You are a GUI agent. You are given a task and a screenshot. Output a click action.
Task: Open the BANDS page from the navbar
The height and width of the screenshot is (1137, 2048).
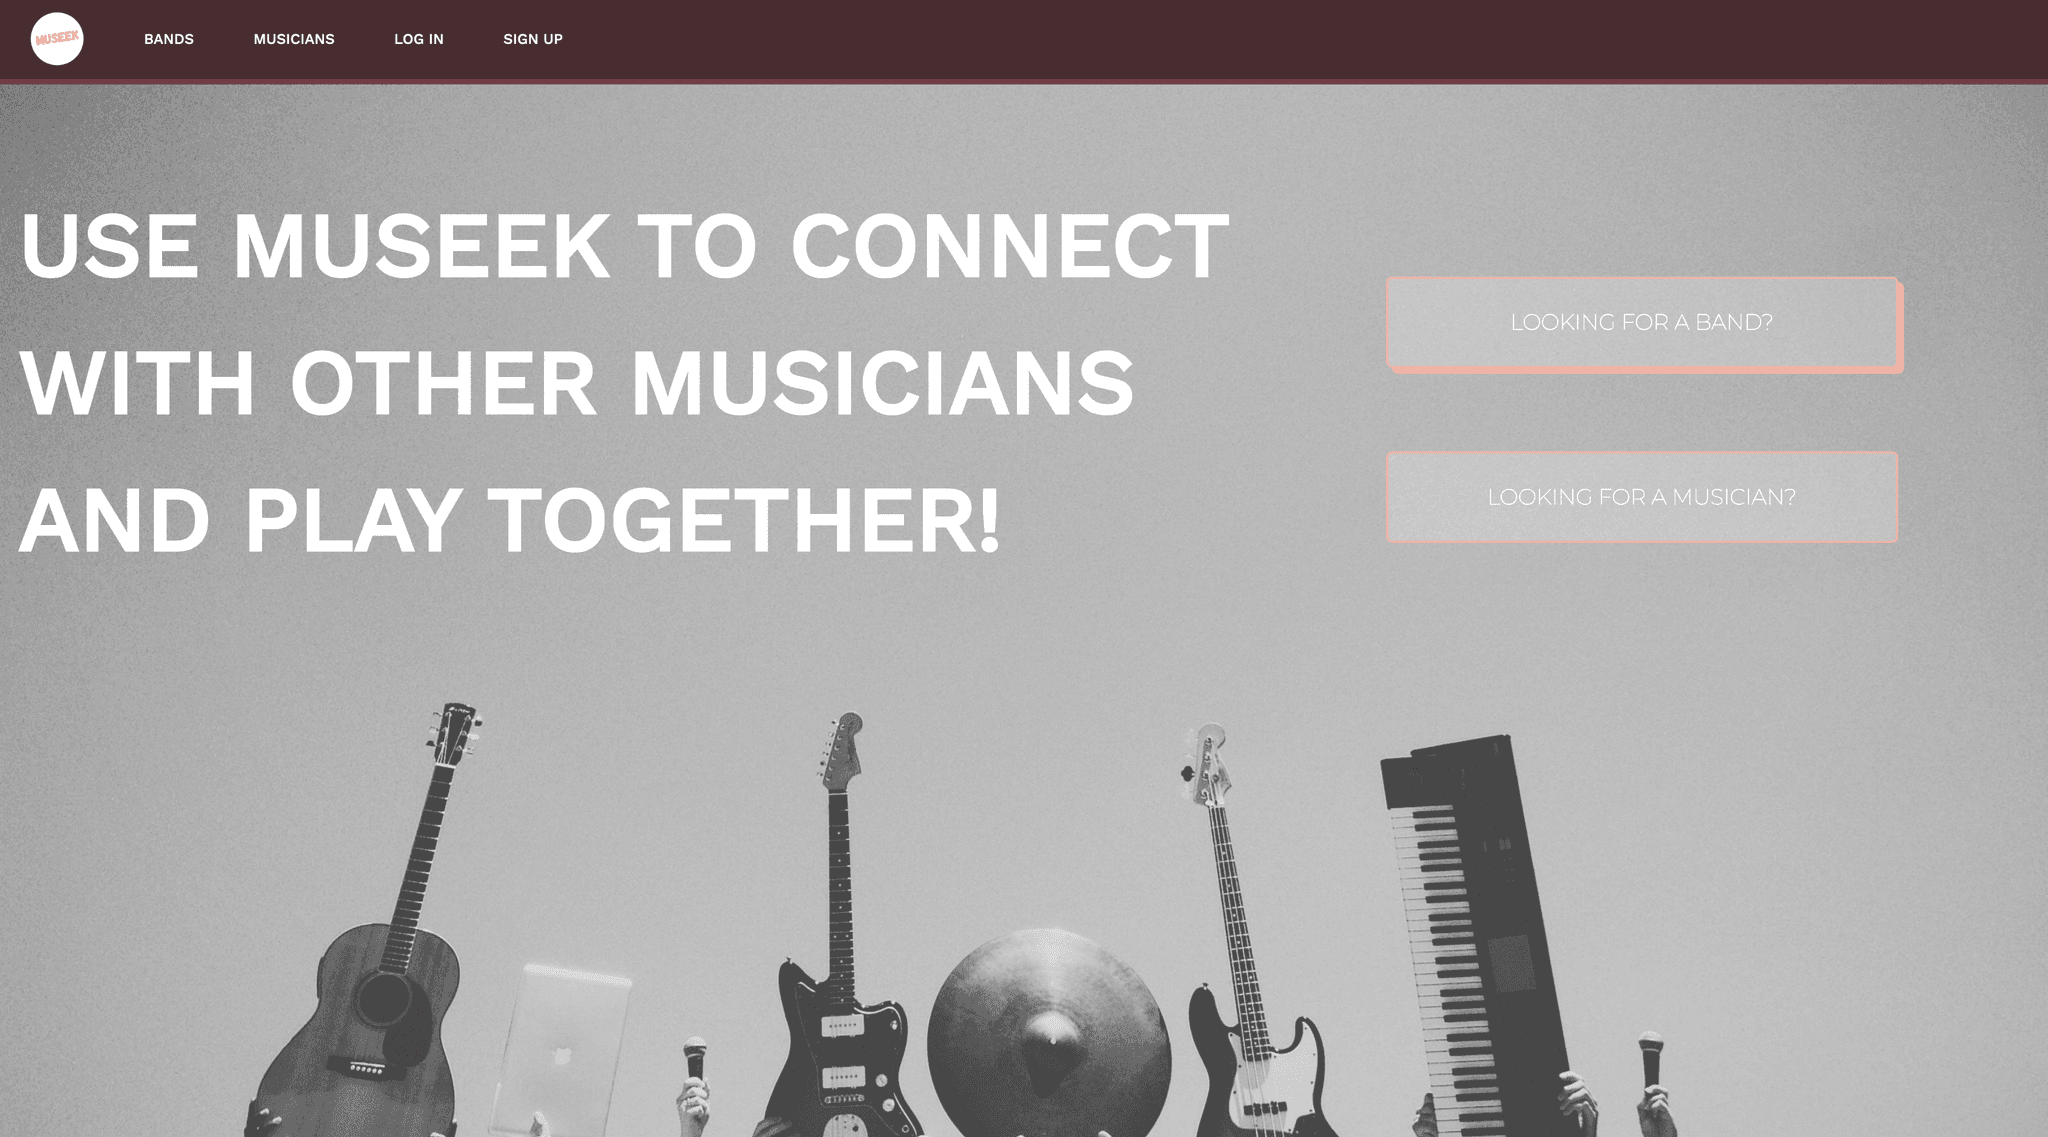[169, 39]
